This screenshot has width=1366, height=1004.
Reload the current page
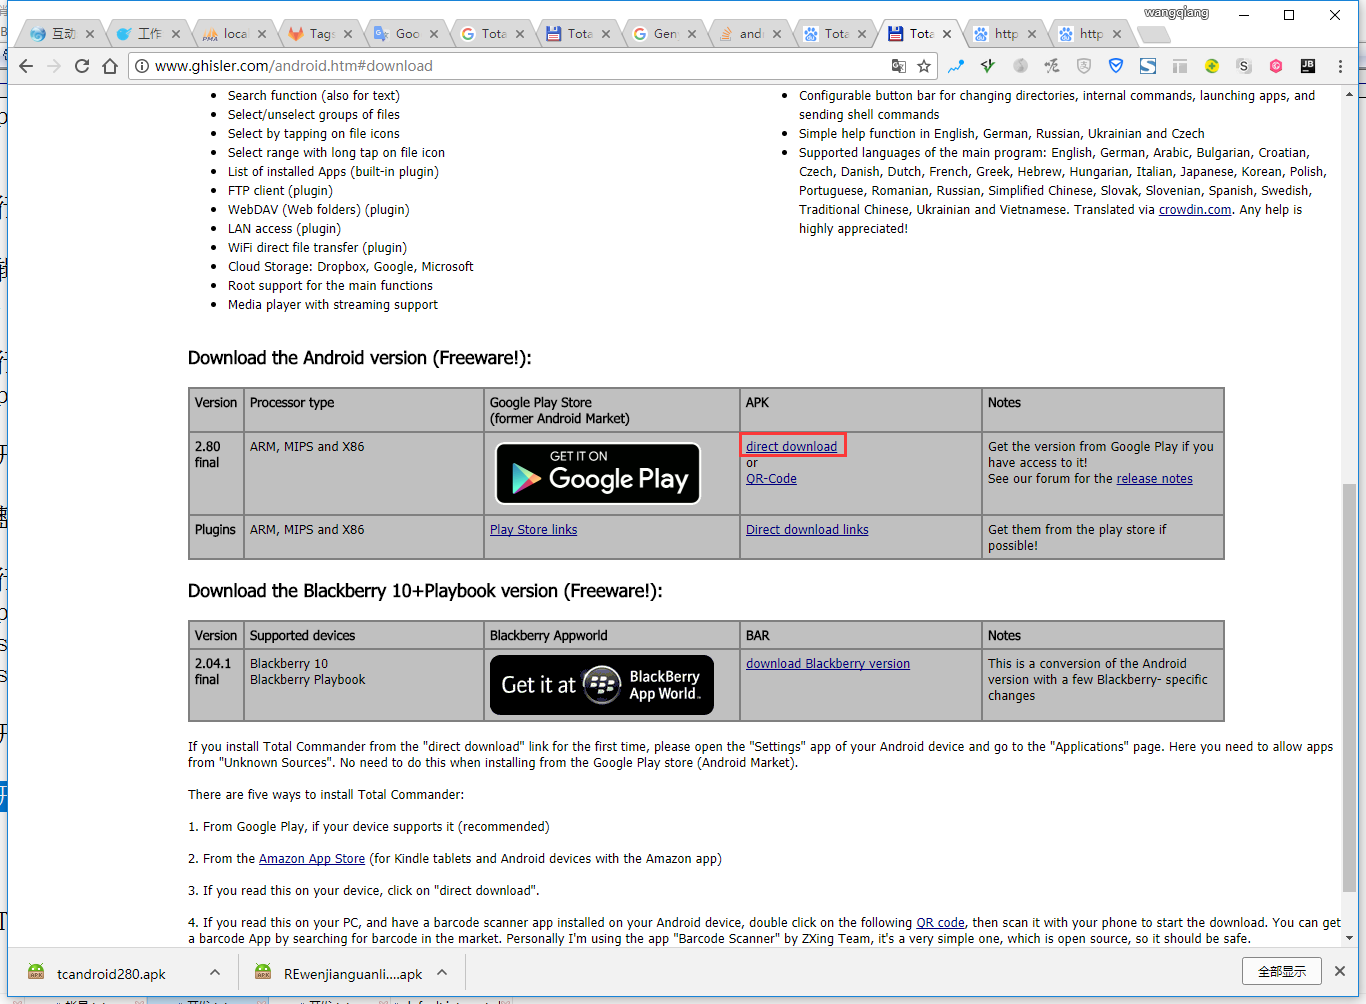82,66
